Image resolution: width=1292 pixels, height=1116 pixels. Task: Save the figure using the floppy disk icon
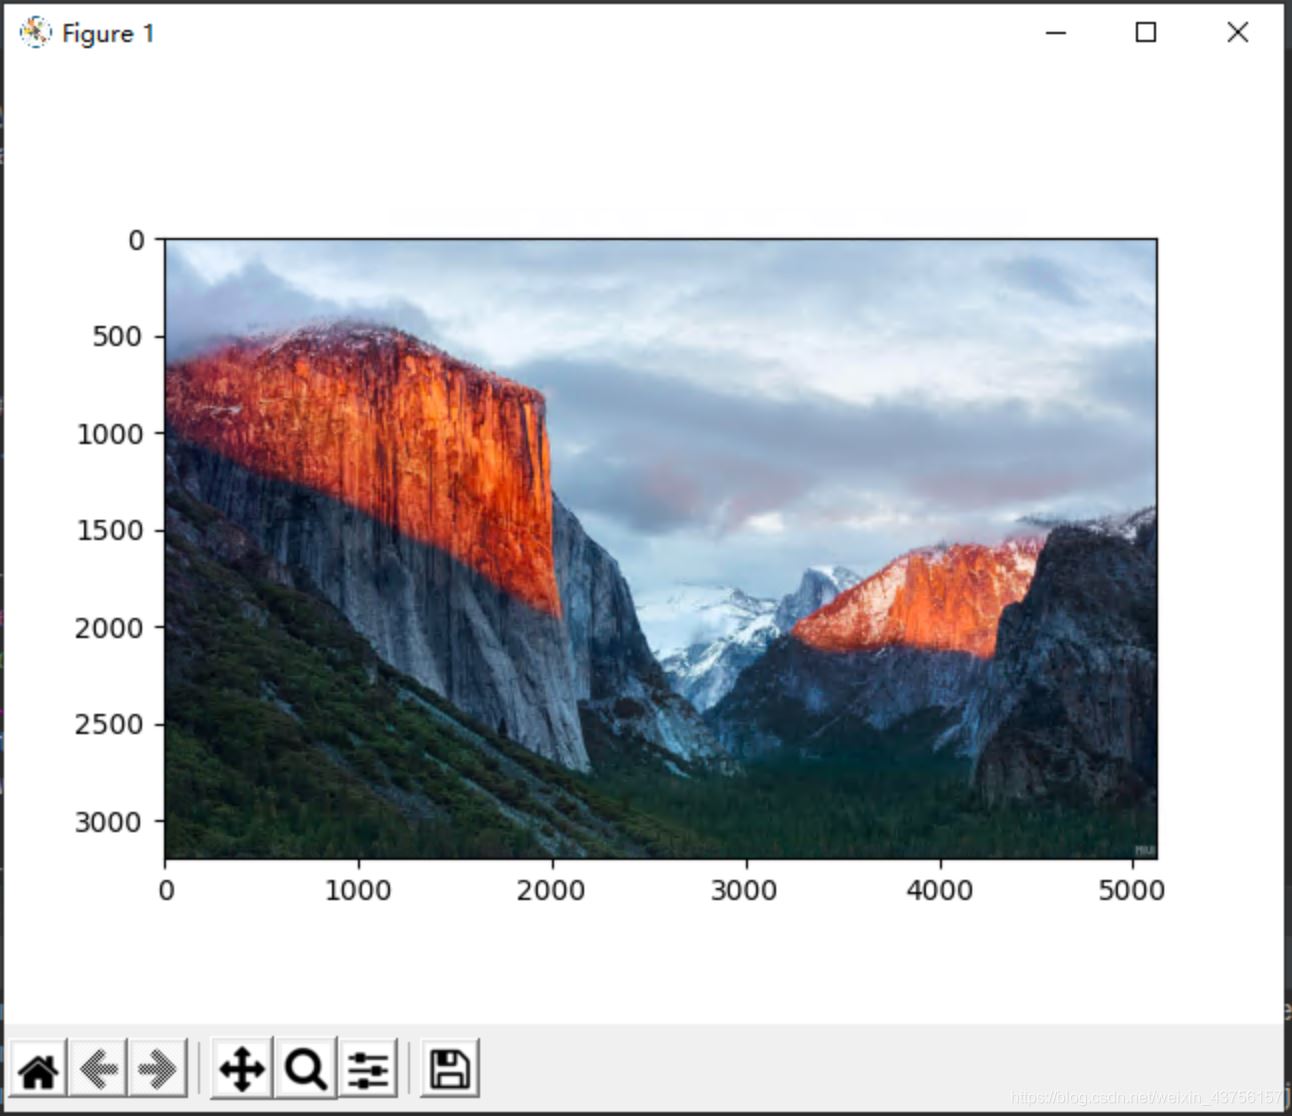(450, 1068)
